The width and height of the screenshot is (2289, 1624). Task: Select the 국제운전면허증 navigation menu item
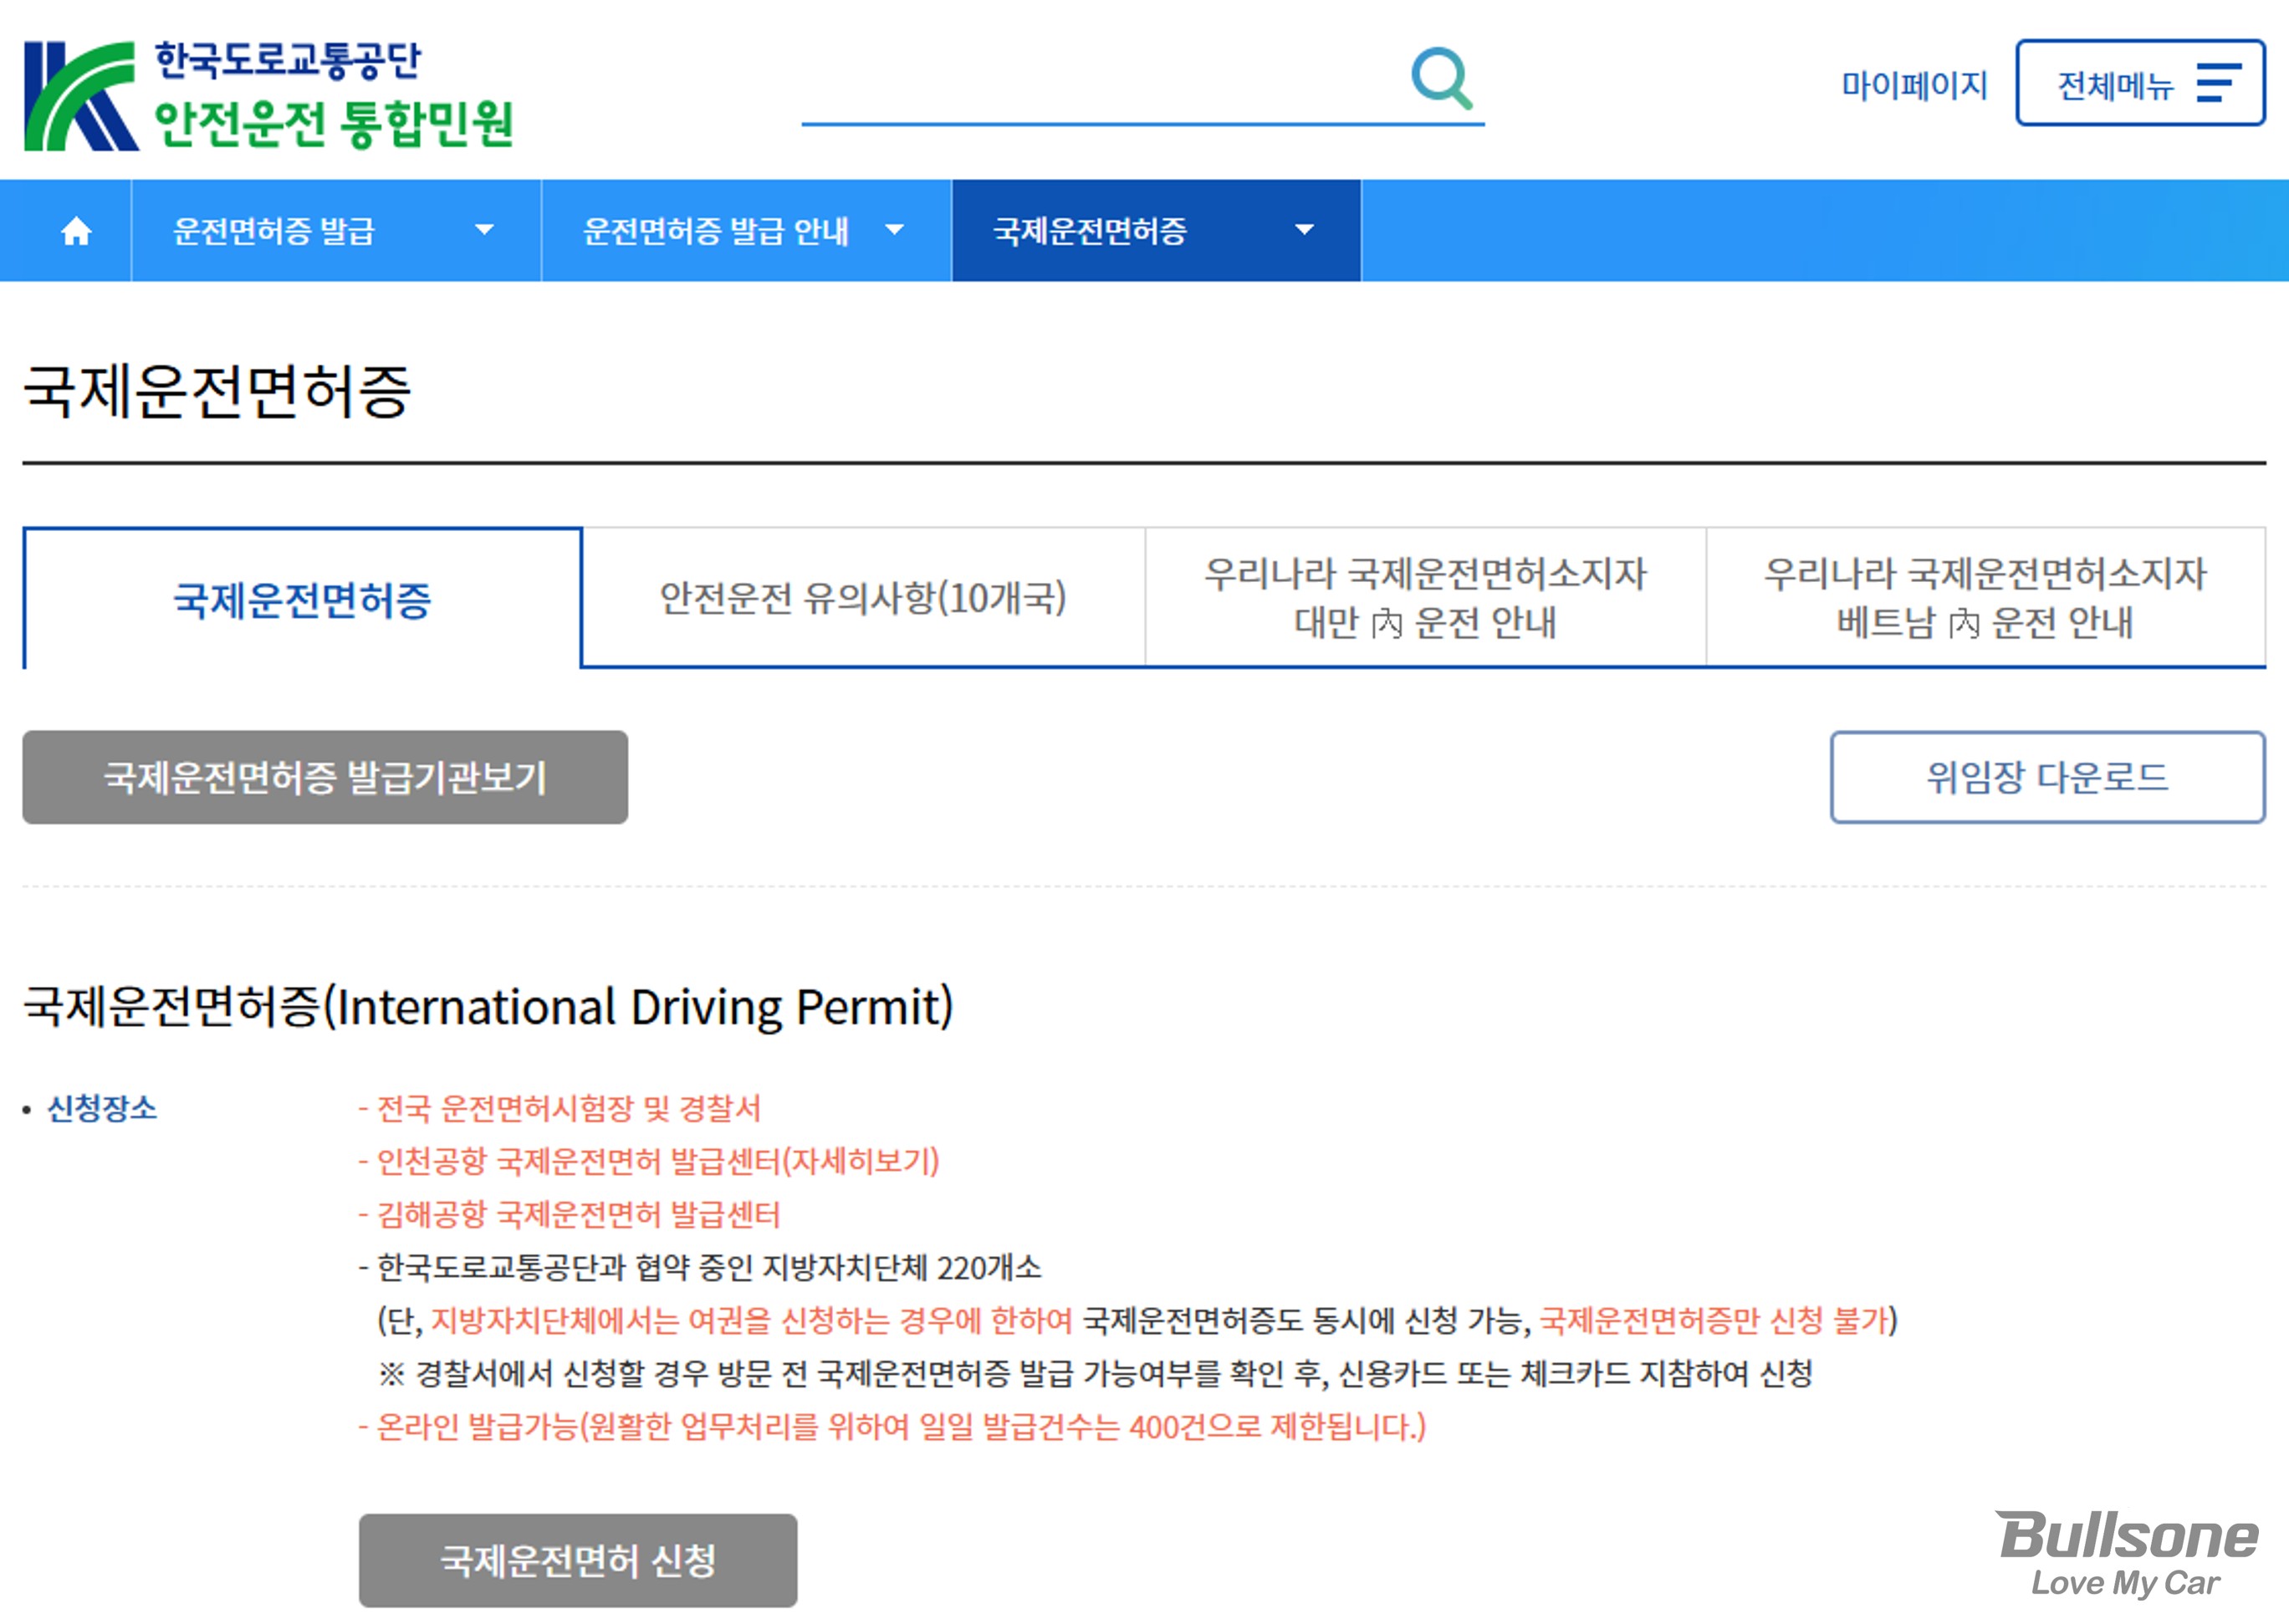(x=1090, y=231)
